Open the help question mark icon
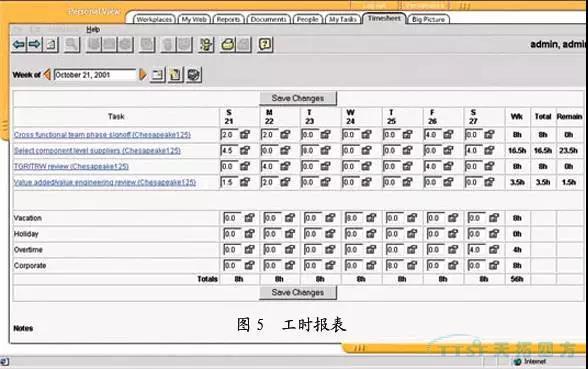 (x=265, y=45)
